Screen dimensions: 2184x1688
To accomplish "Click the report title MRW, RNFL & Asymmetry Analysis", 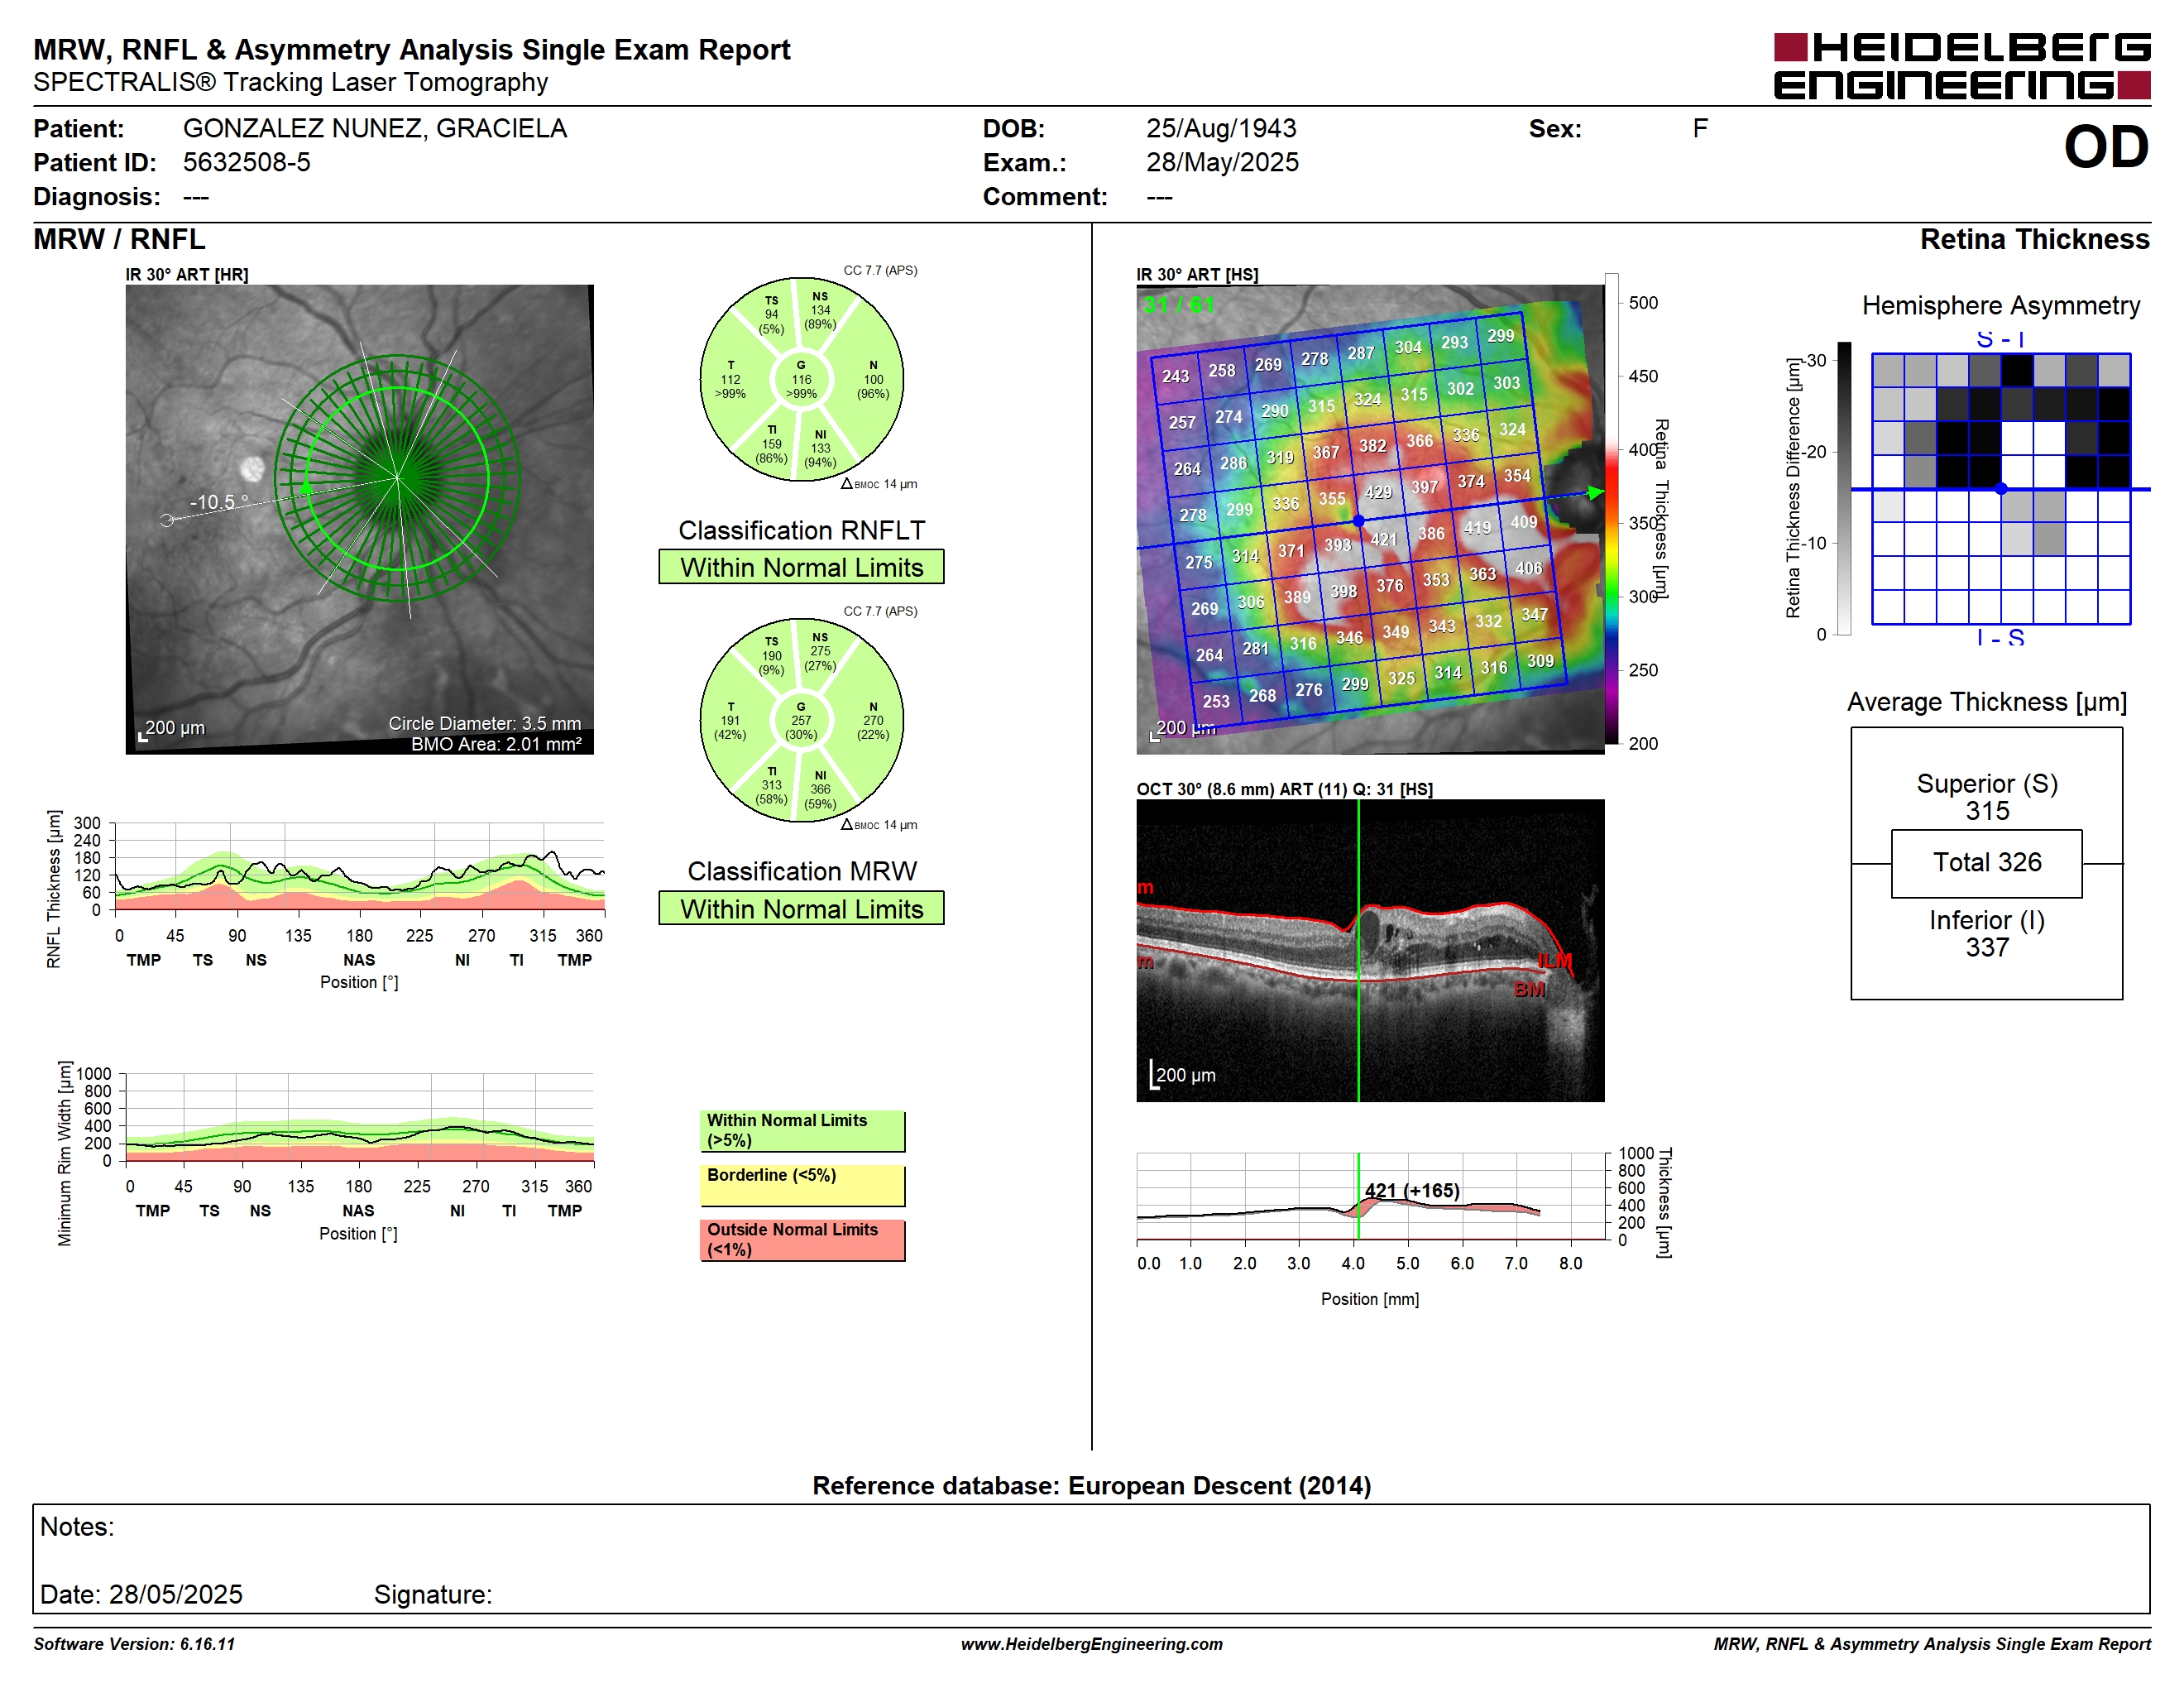I will pyautogui.click(x=412, y=49).
